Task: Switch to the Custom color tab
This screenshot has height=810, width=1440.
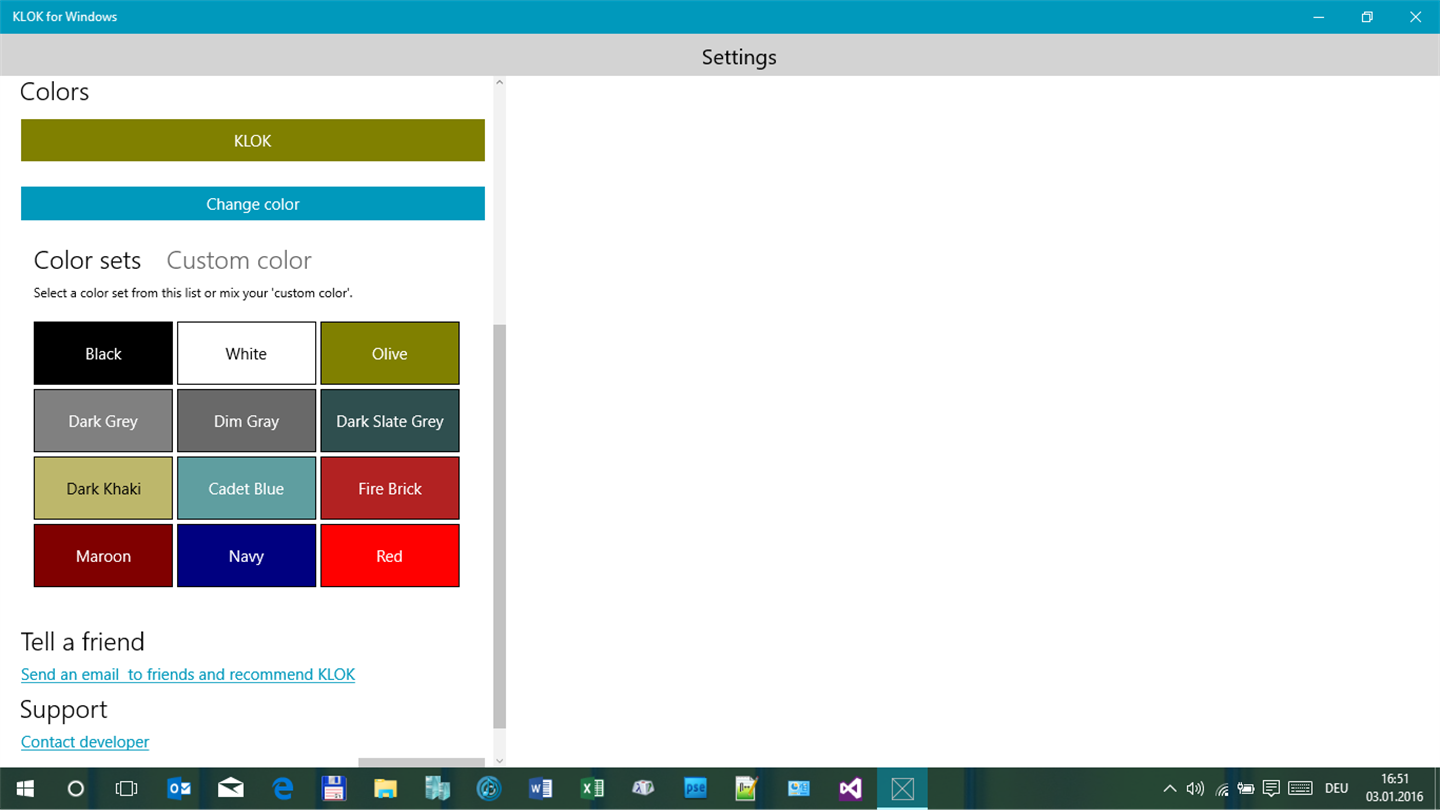Action: coord(239,260)
